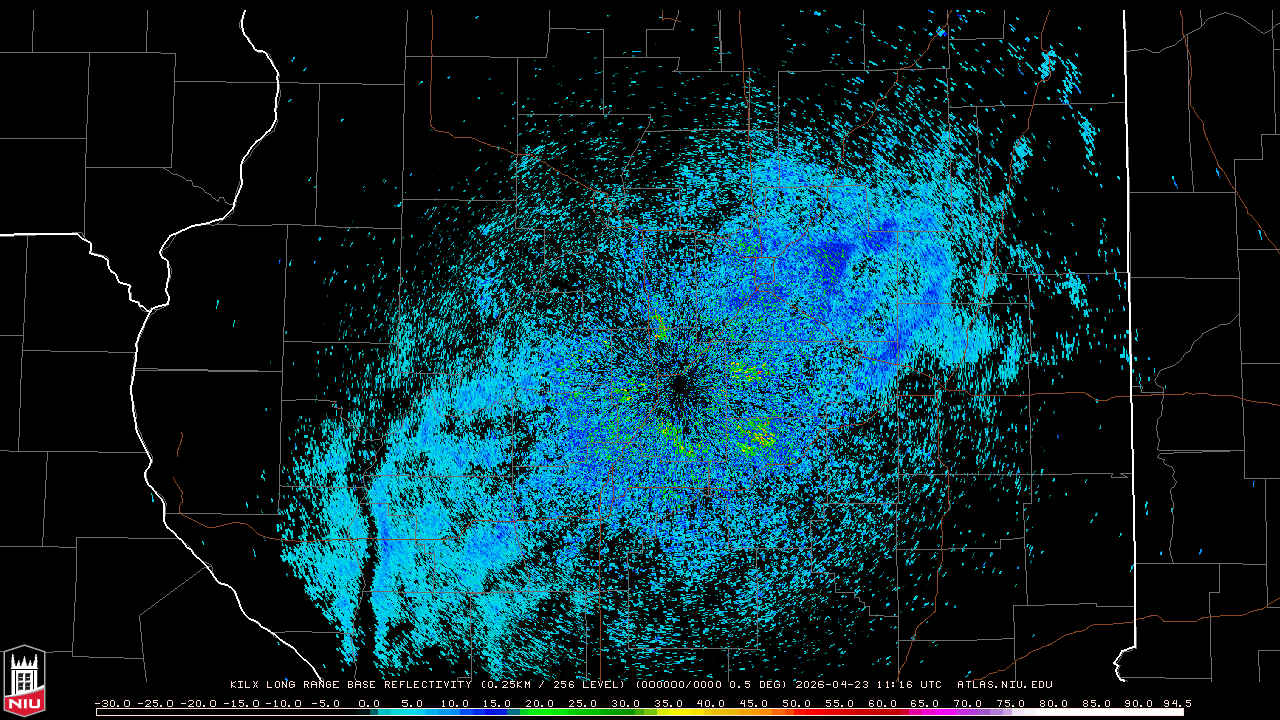Click the 20.0 scale label
The width and height of the screenshot is (1280, 720).
coord(541,703)
